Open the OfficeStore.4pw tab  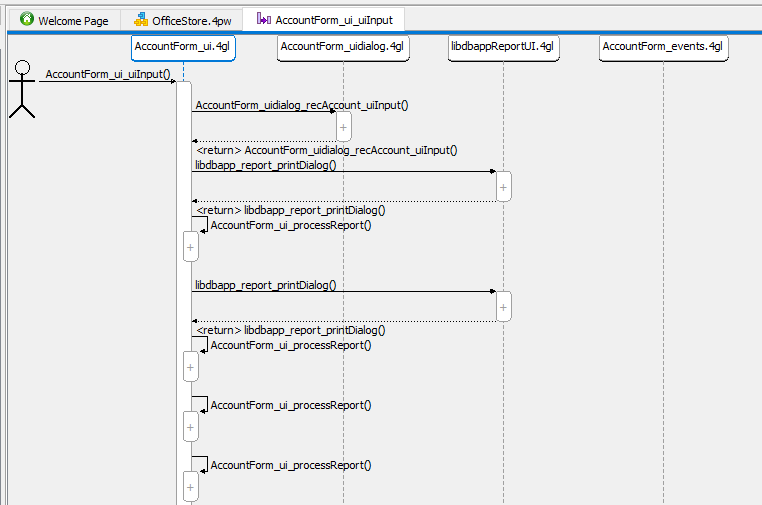click(183, 20)
